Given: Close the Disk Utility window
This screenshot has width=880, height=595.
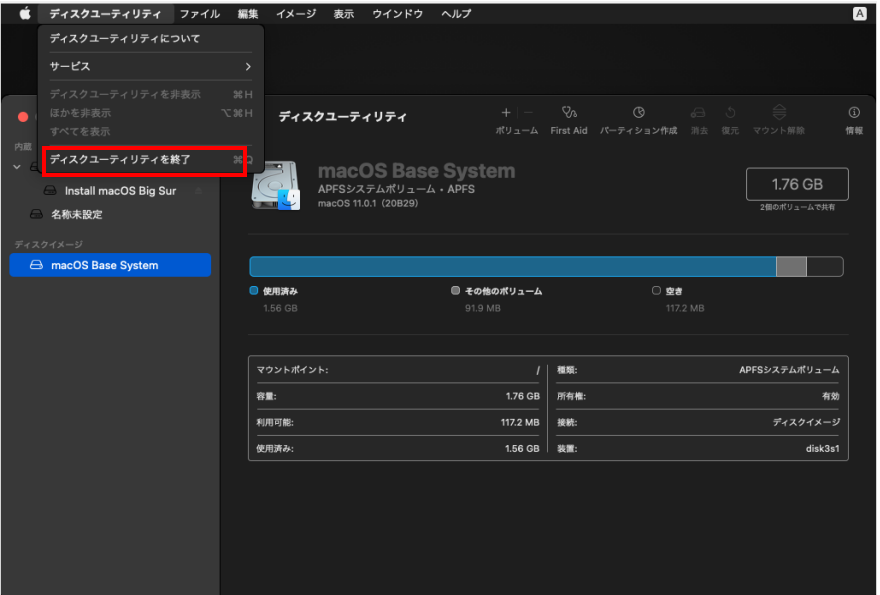Looking at the screenshot, I should pos(23,117).
